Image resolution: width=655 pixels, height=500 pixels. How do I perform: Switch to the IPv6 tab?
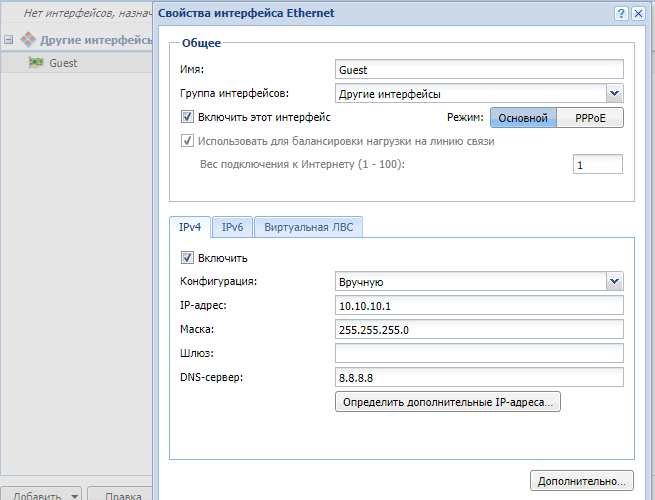pyautogui.click(x=232, y=227)
